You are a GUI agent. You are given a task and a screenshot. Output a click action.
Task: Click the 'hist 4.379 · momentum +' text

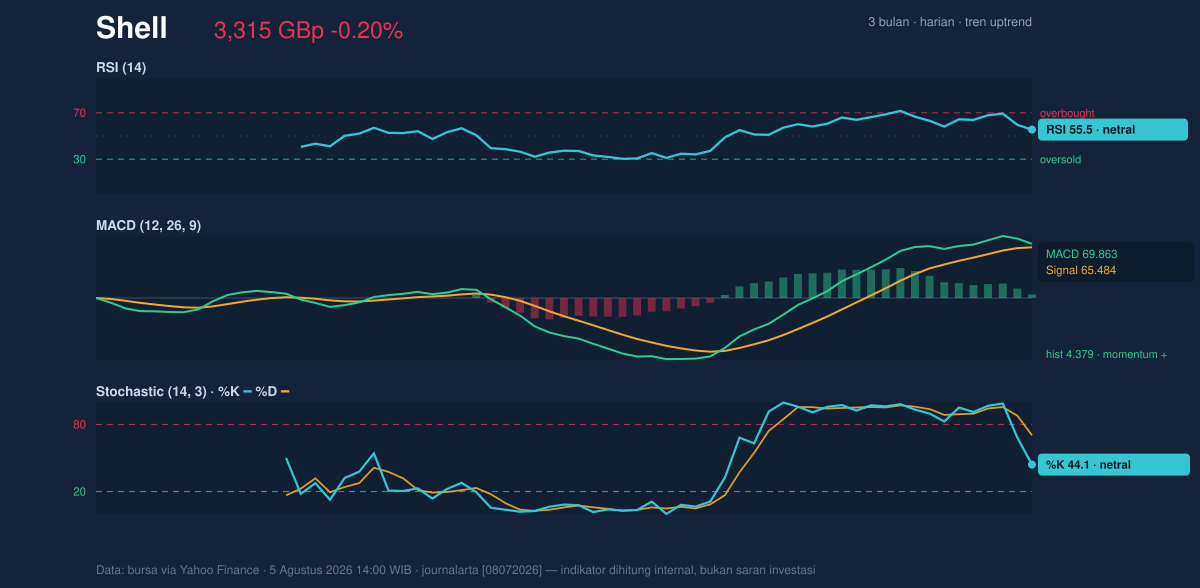[1106, 354]
